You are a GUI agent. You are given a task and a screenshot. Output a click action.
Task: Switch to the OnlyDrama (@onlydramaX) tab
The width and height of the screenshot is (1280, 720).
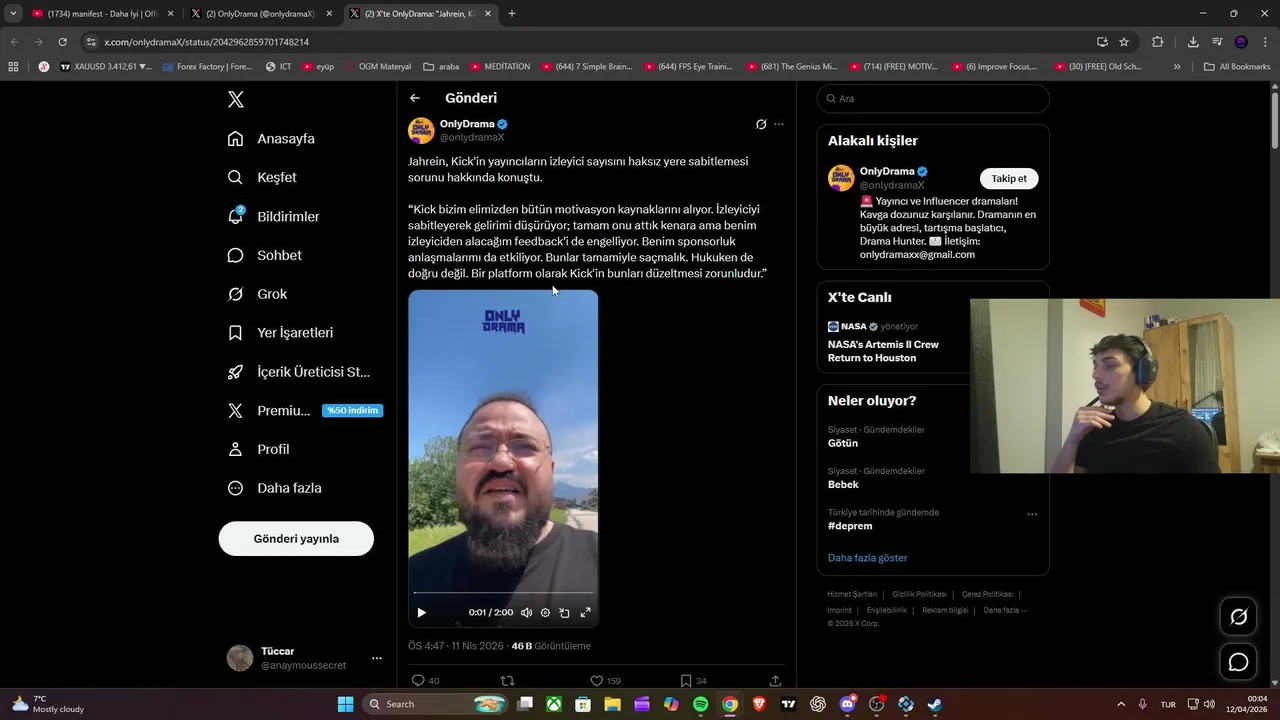click(260, 14)
